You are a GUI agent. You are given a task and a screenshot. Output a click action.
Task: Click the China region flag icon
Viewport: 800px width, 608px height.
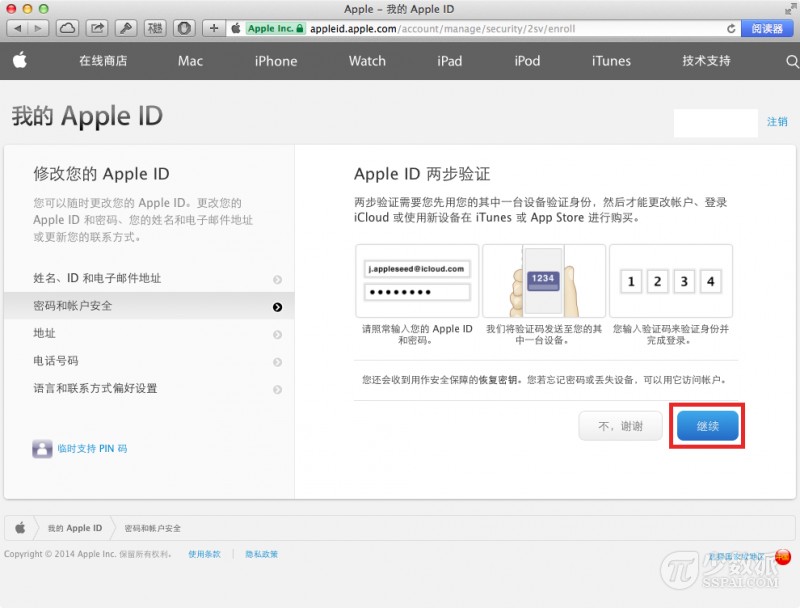(783, 556)
